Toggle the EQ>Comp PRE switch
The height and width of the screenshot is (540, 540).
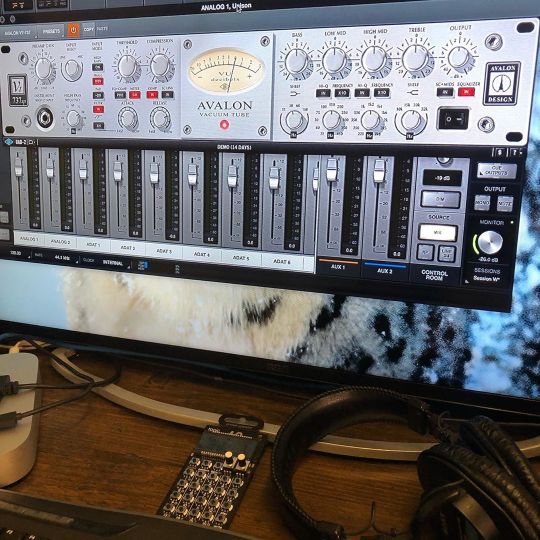pyautogui.click(x=120, y=95)
